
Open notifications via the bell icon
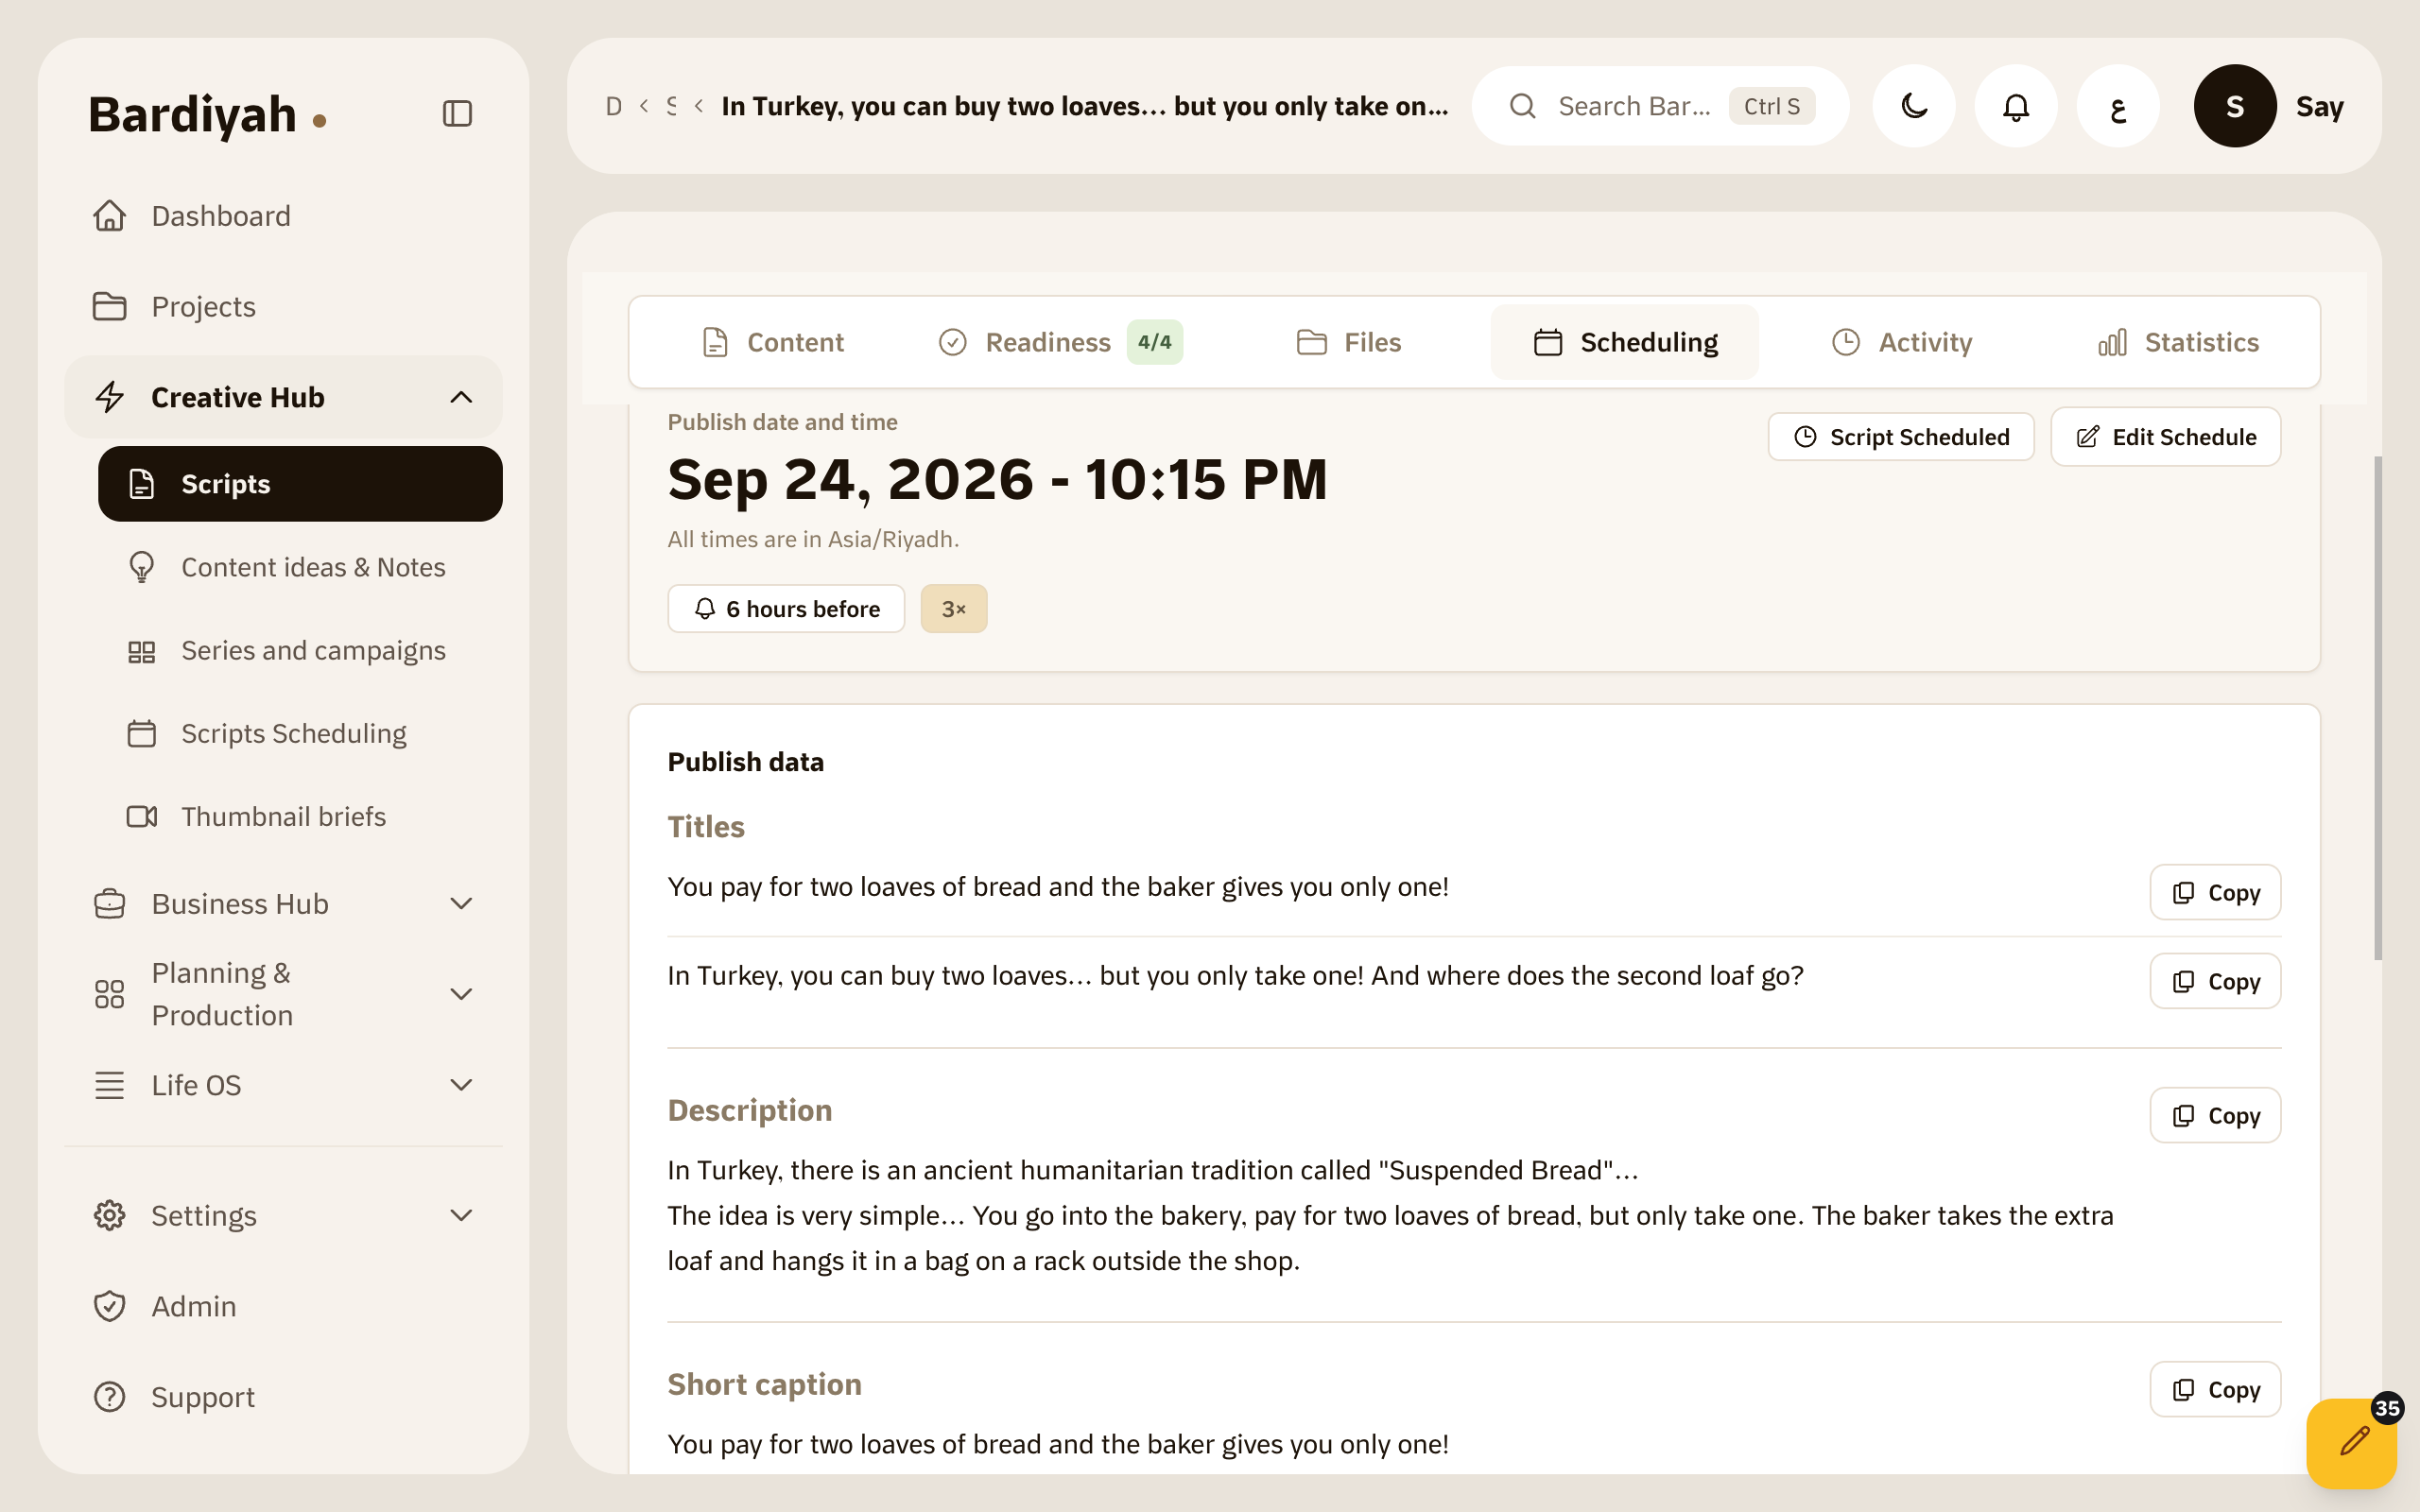[x=2015, y=106]
